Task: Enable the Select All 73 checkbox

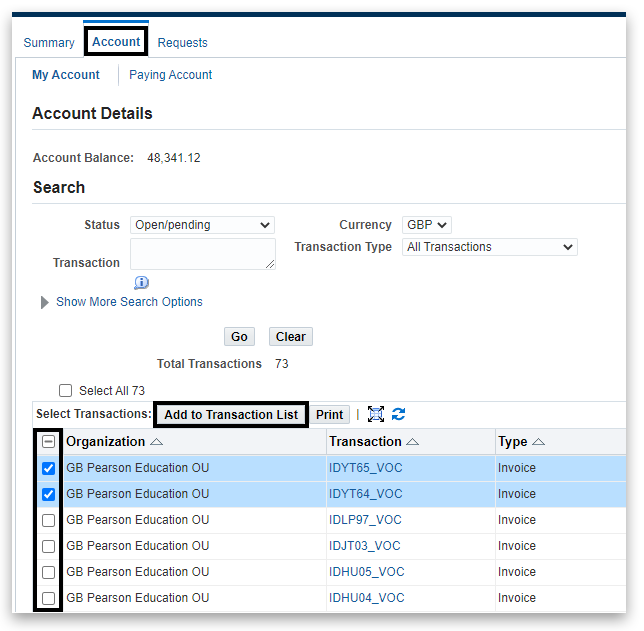Action: click(66, 391)
